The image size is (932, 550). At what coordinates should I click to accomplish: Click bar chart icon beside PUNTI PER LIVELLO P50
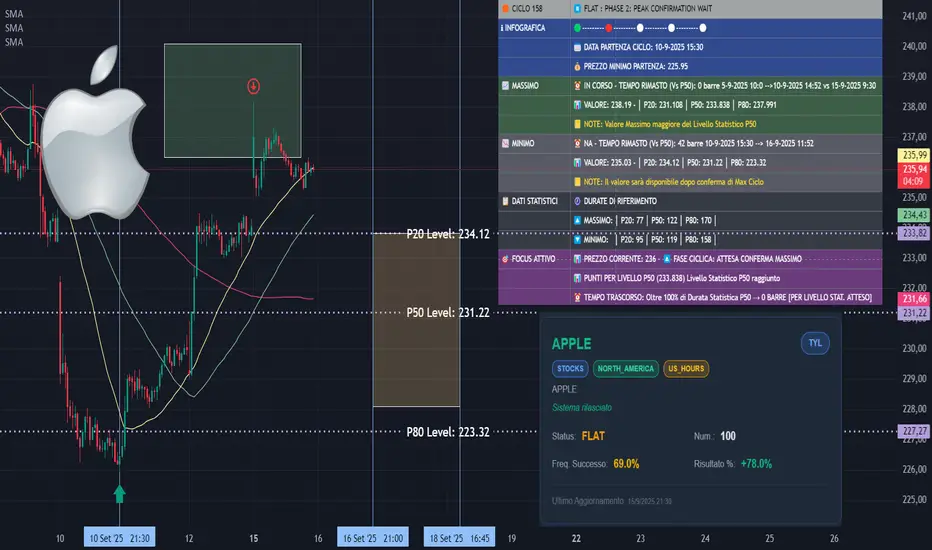[577, 278]
